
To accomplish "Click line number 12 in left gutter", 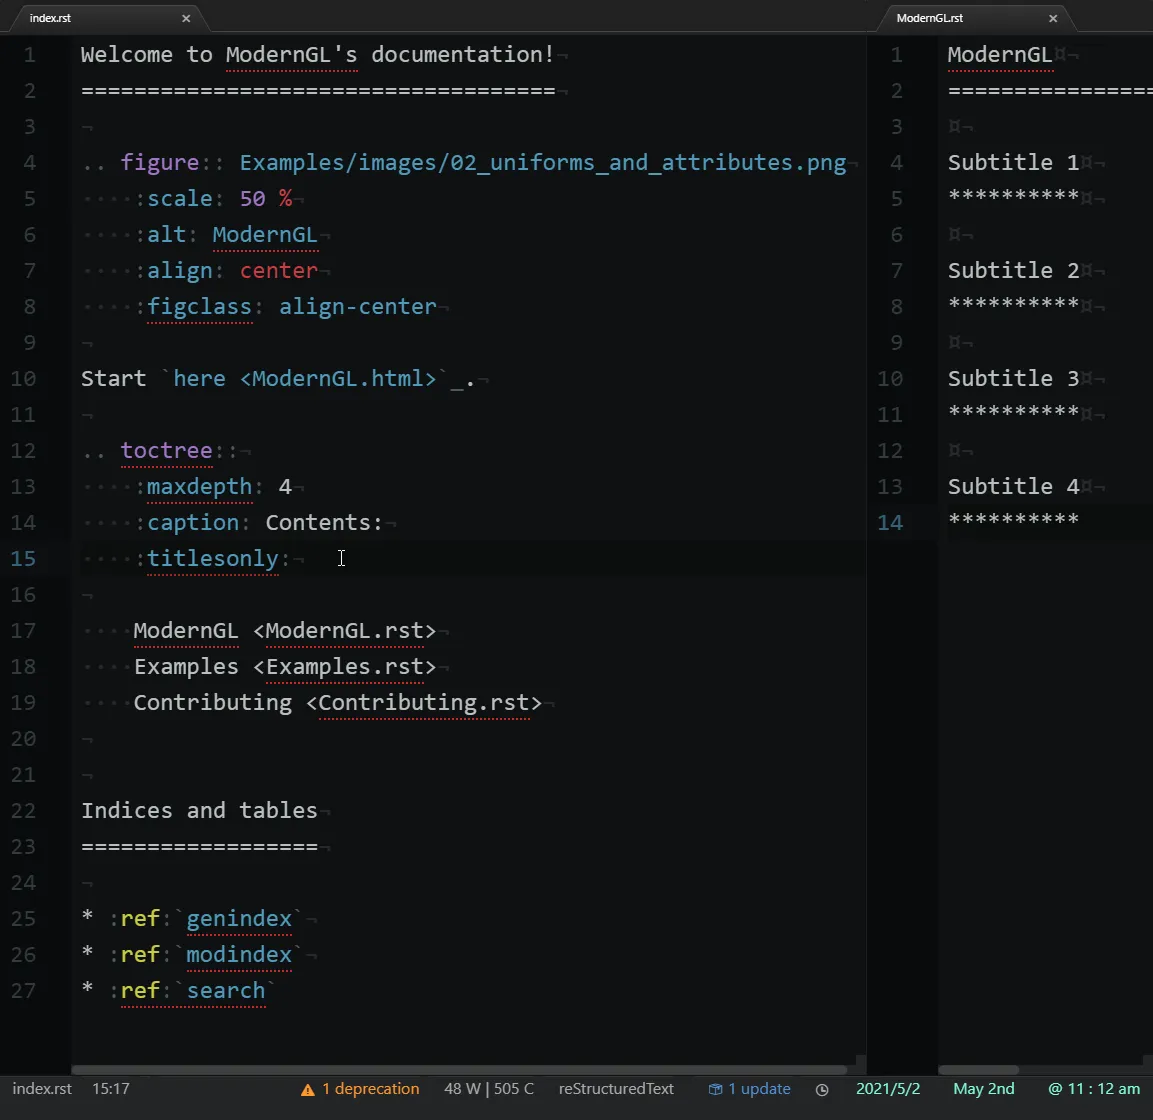I will [24, 451].
